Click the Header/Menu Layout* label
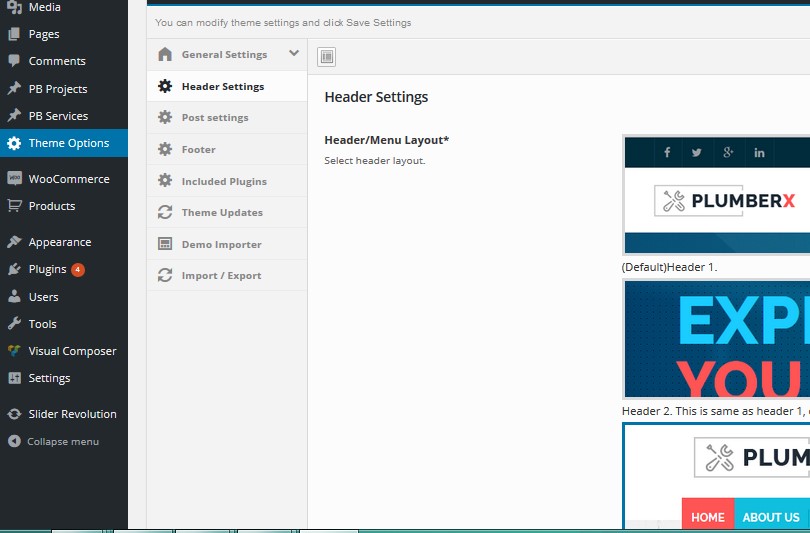Image resolution: width=810 pixels, height=533 pixels. [x=386, y=140]
